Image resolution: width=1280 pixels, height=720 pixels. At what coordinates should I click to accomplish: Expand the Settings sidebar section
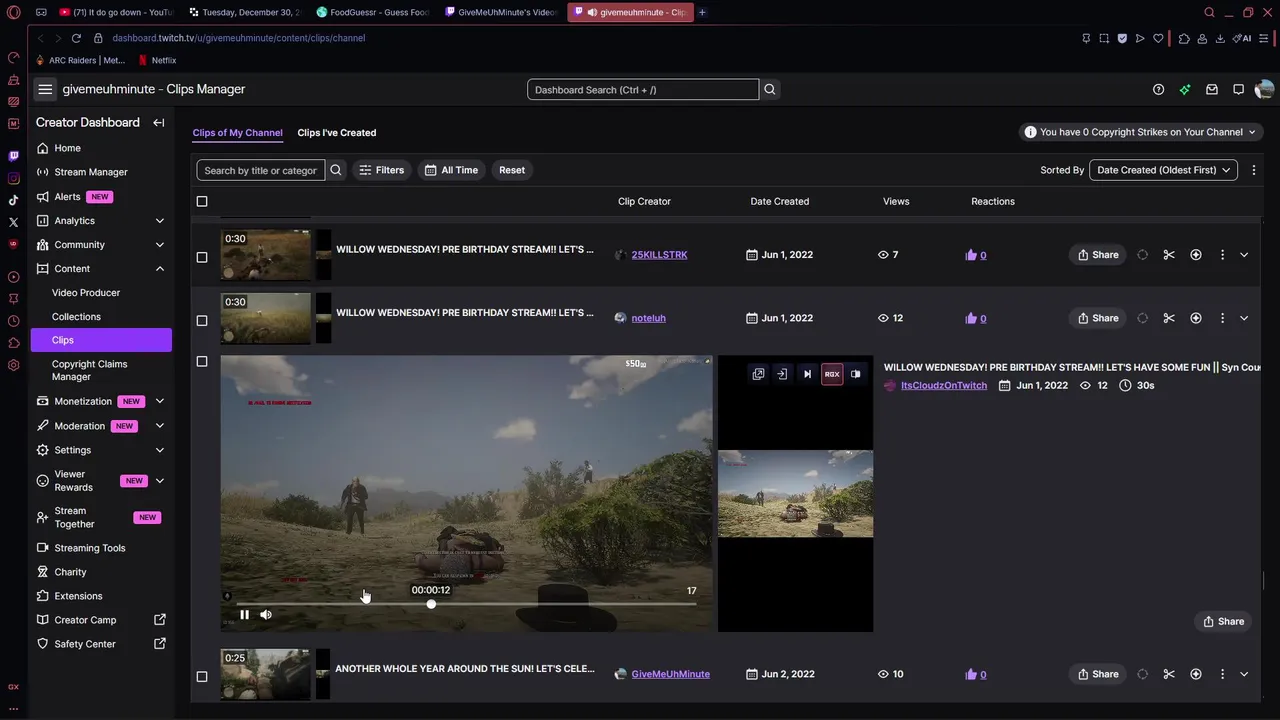tap(159, 450)
